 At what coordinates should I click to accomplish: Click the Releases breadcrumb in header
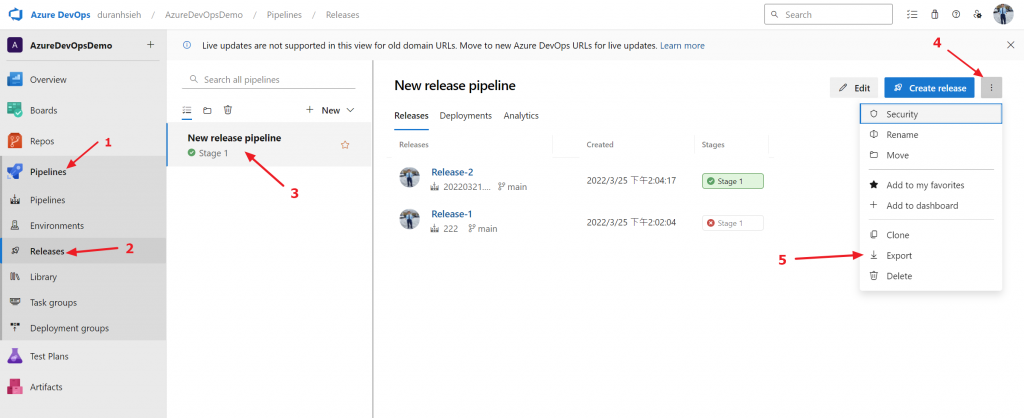coord(342,14)
